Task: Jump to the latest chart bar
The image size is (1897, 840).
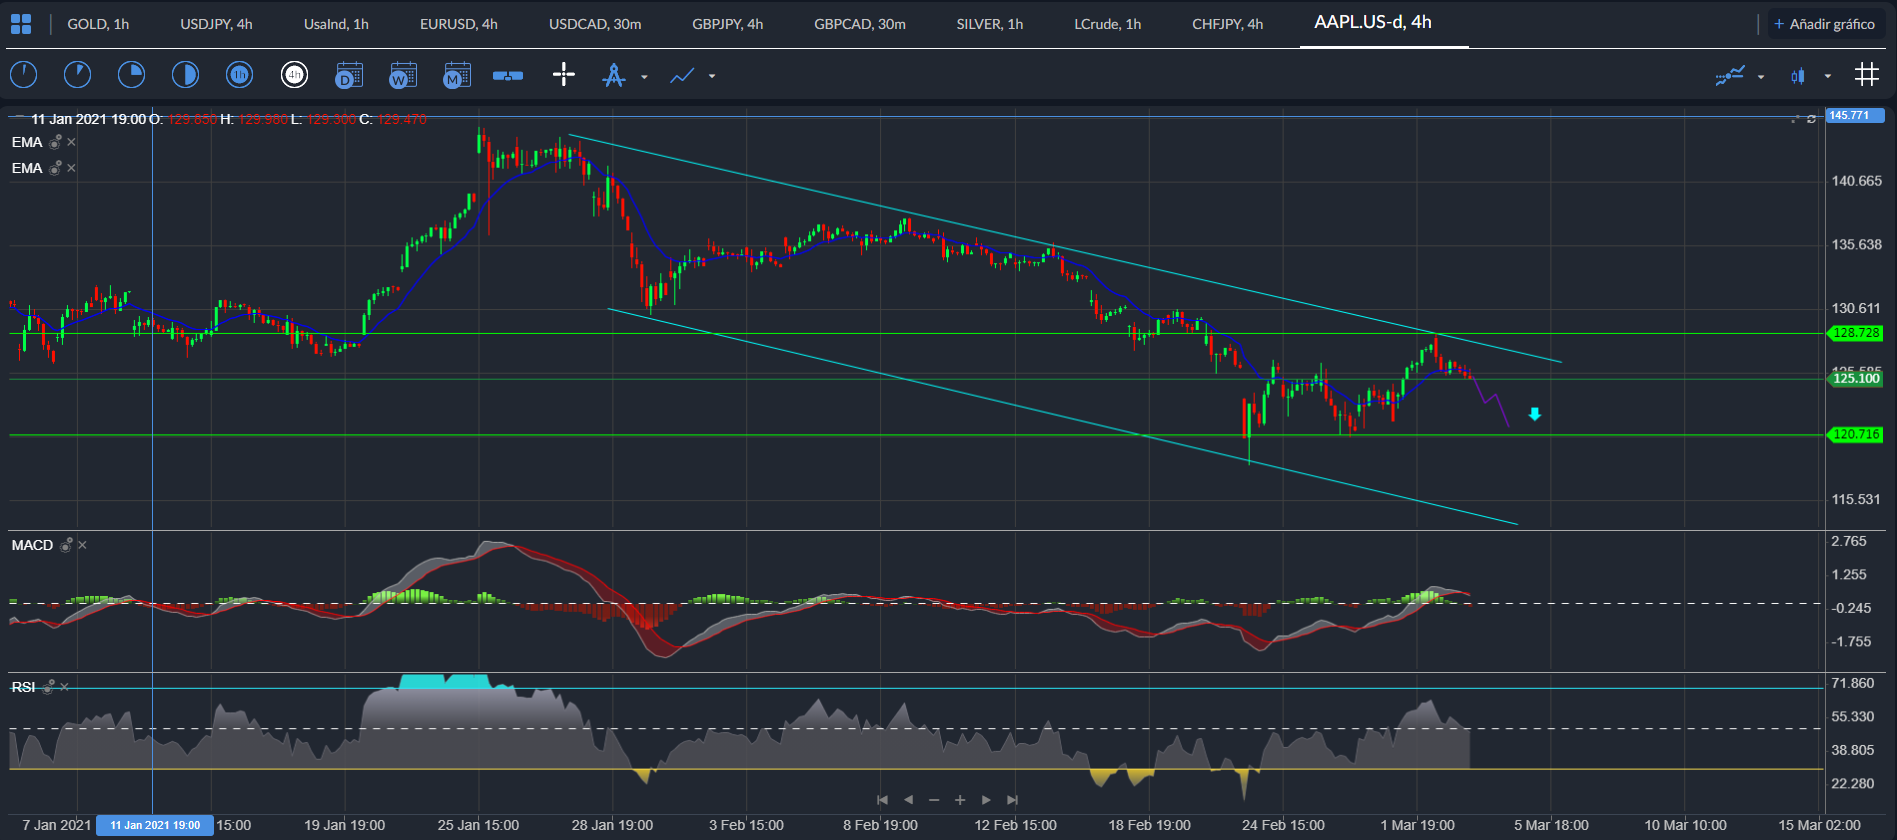Action: click(x=1012, y=799)
